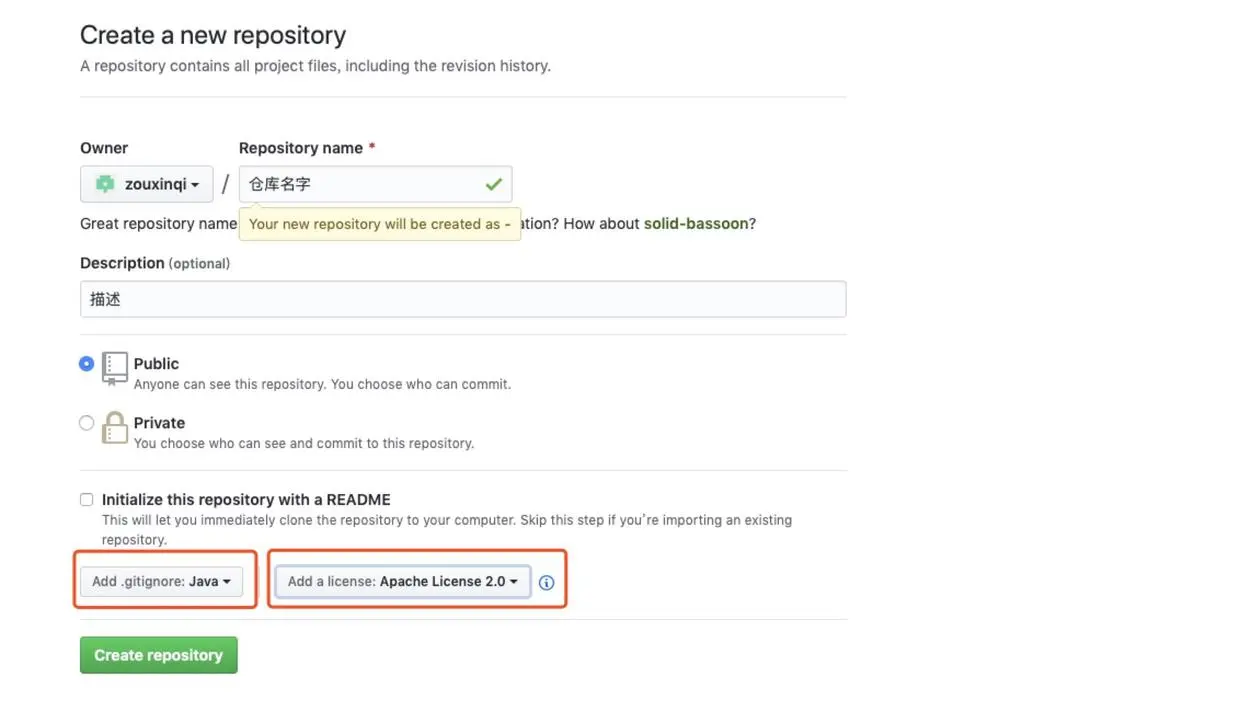Click the "Create a new repository" heading
This screenshot has height=711, width=1240.
click(x=213, y=35)
